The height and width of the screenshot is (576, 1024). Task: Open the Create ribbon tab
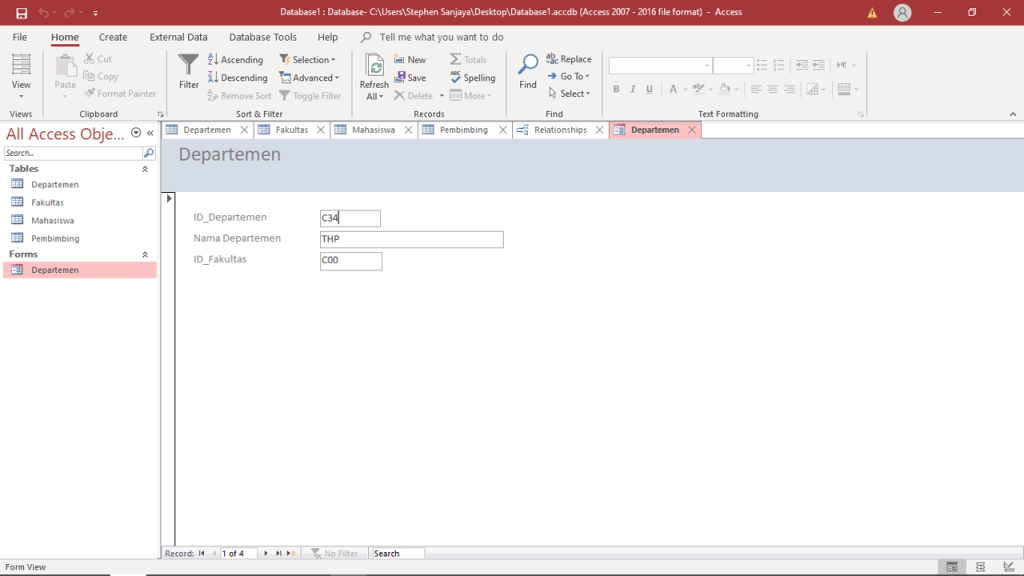tap(113, 37)
